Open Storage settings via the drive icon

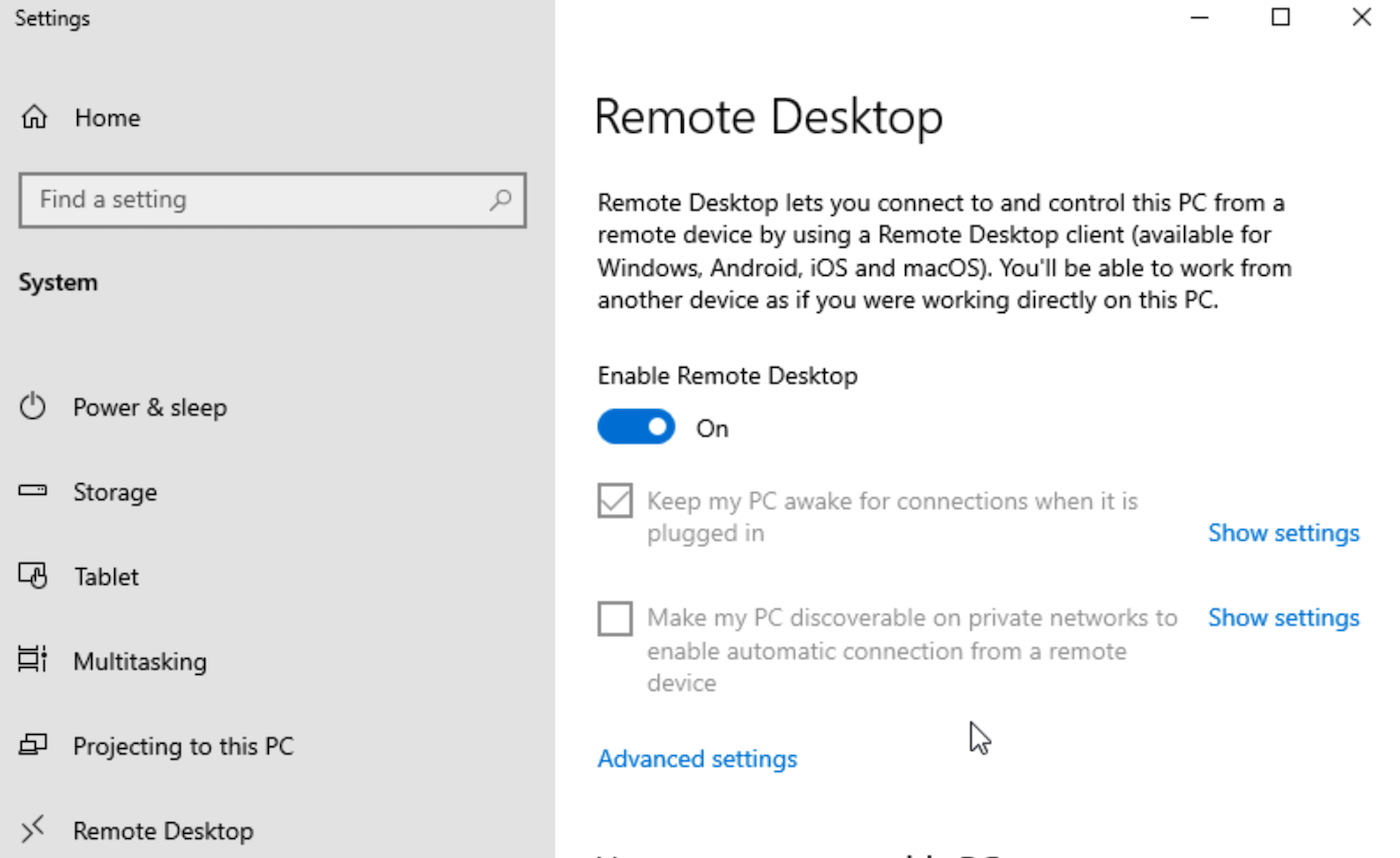(x=35, y=491)
